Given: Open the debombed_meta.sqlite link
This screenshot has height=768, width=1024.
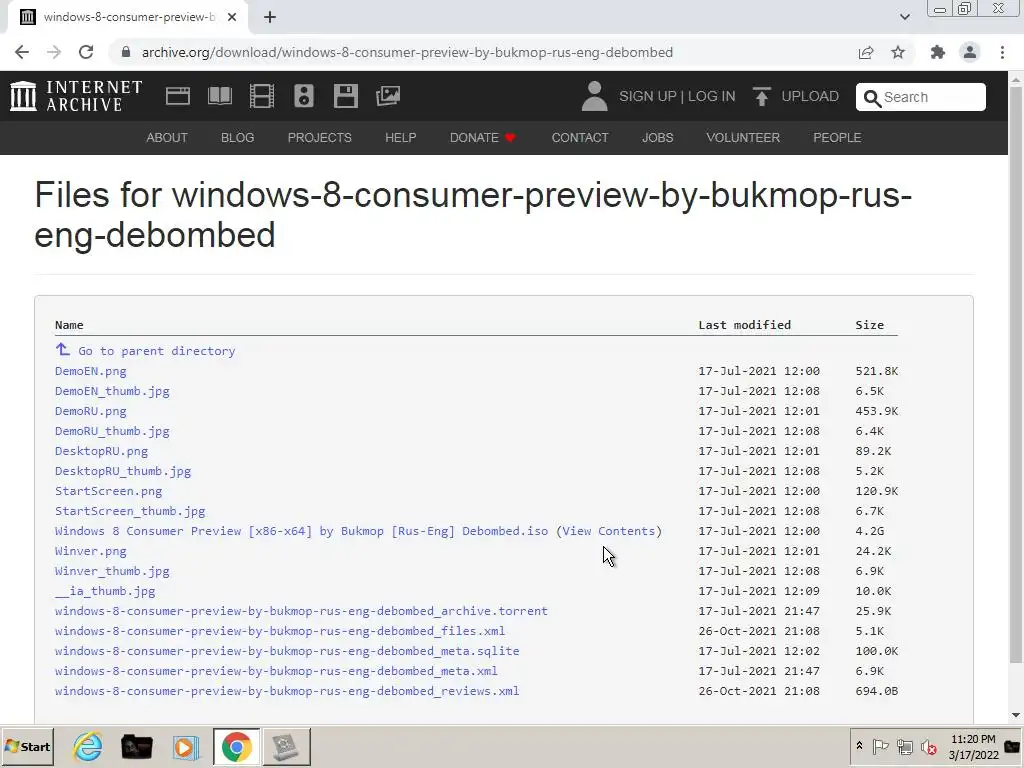Looking at the screenshot, I should pyautogui.click(x=287, y=651).
